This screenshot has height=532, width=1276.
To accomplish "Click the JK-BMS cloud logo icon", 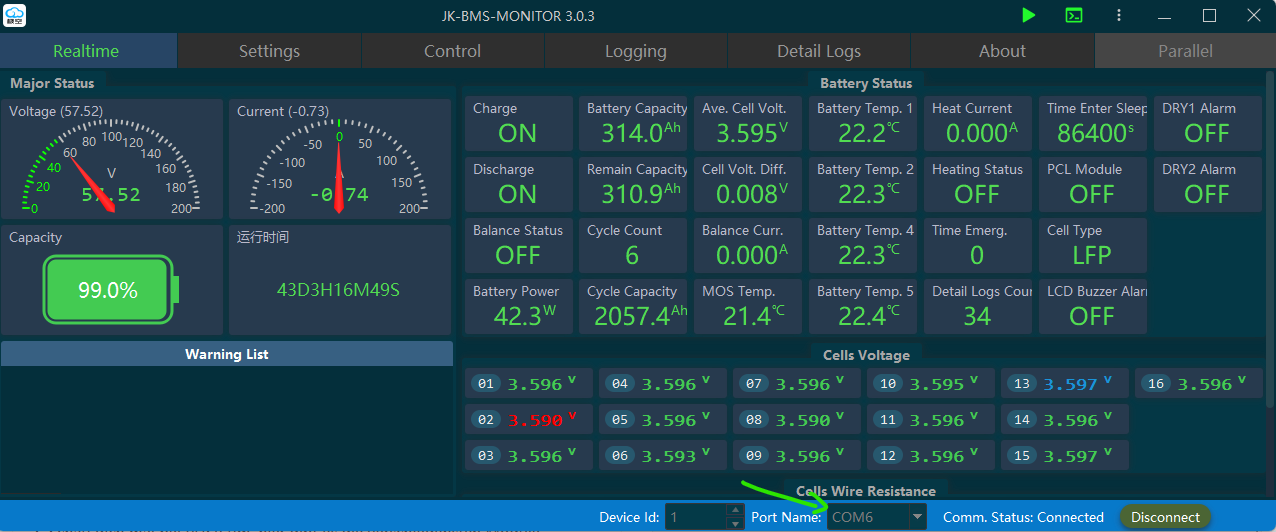I will coord(15,15).
